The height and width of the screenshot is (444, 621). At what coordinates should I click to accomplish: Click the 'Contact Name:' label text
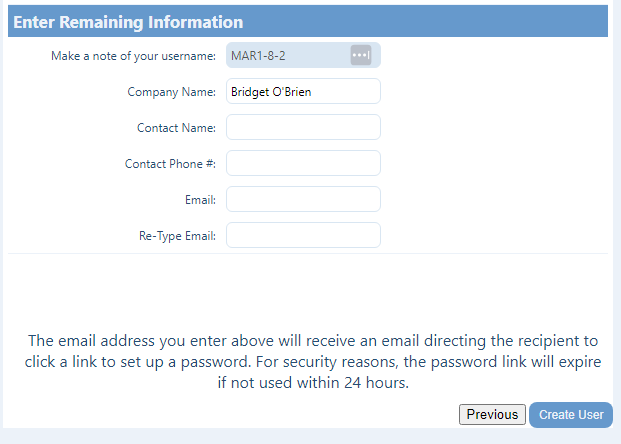pos(176,128)
